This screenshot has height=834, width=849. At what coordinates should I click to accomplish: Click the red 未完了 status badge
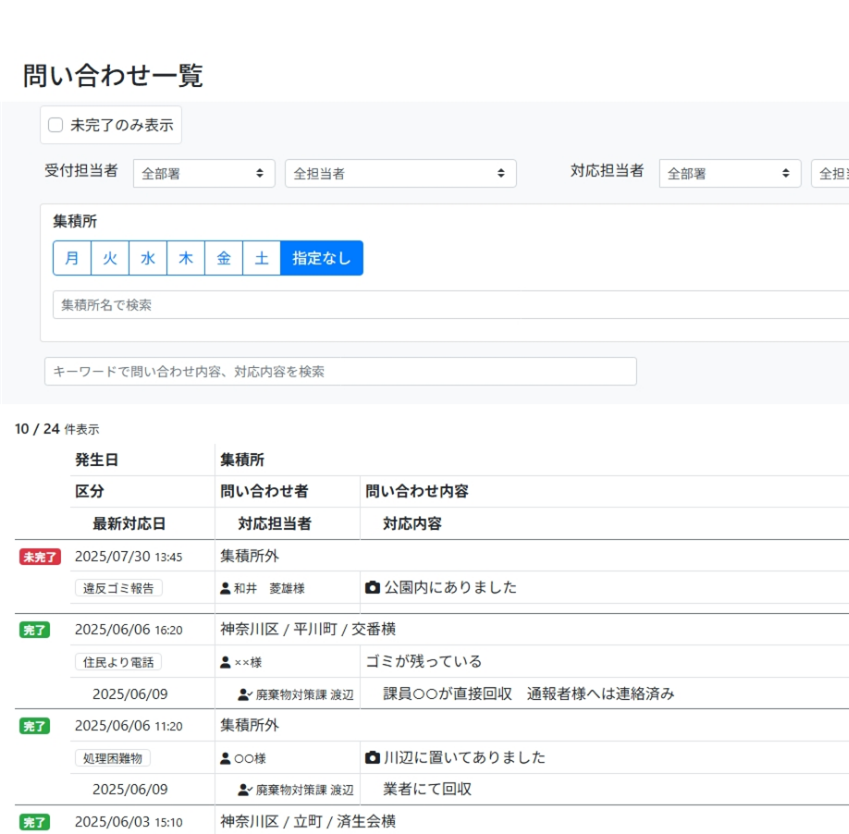[x=40, y=557]
